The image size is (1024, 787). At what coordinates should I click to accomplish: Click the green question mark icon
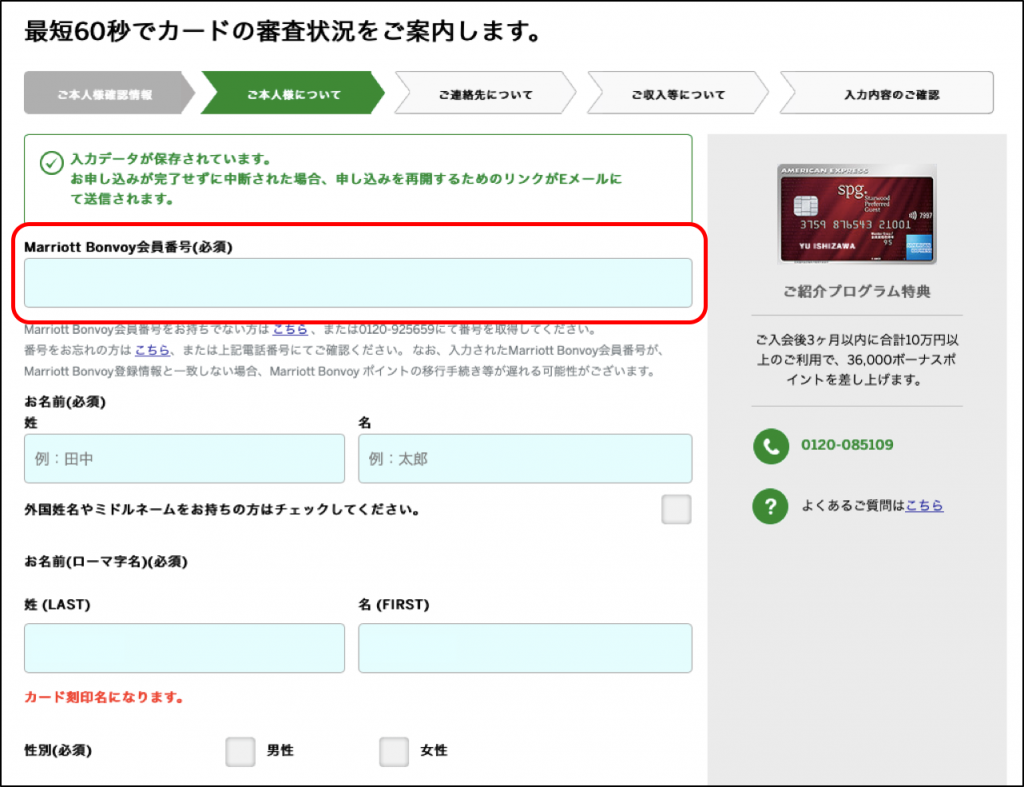[x=771, y=506]
